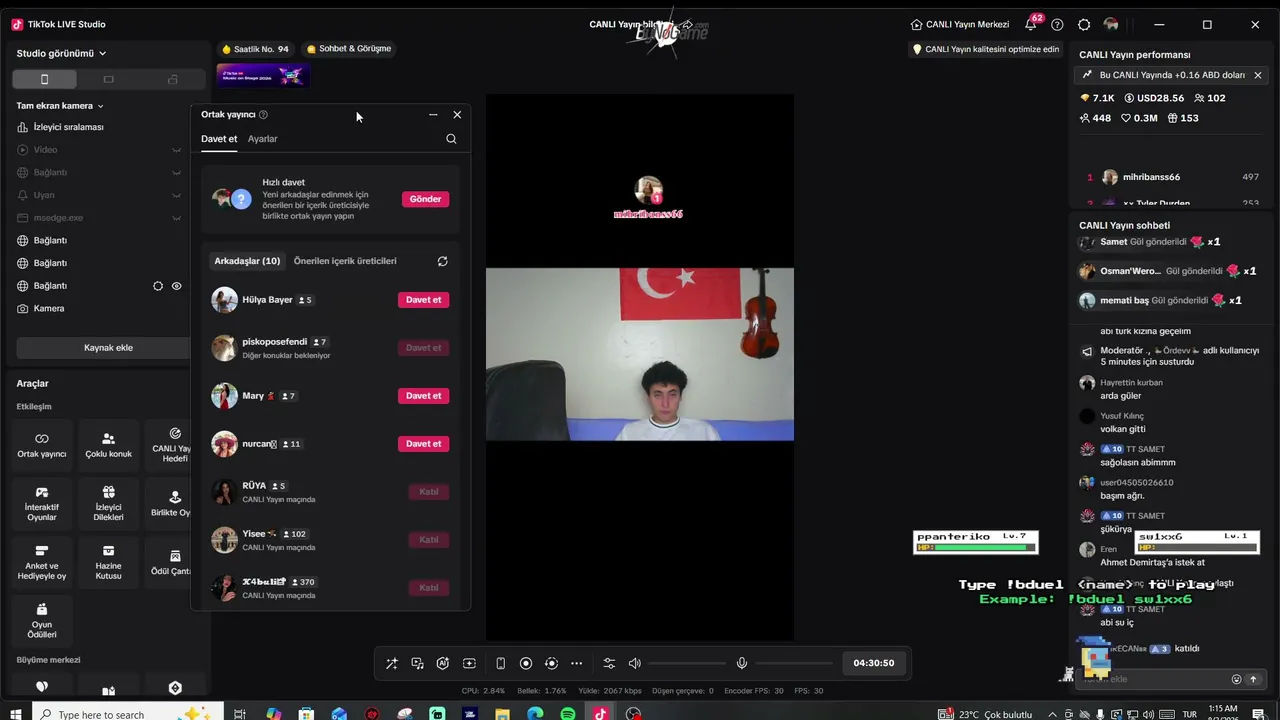Adjust the microphone level slider

point(794,663)
